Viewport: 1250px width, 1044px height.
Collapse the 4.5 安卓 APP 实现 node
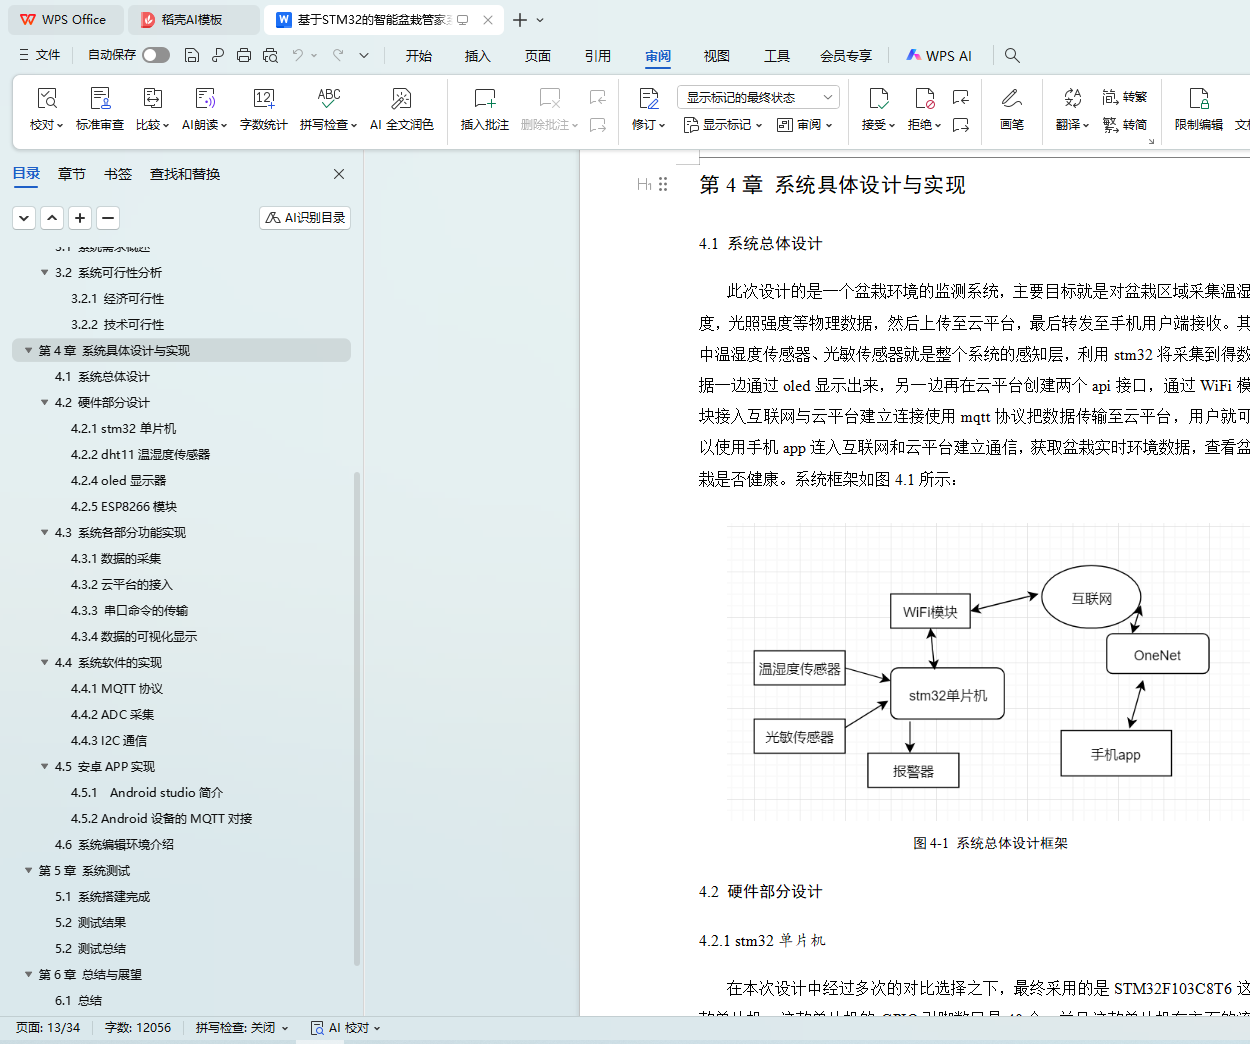[44, 766]
